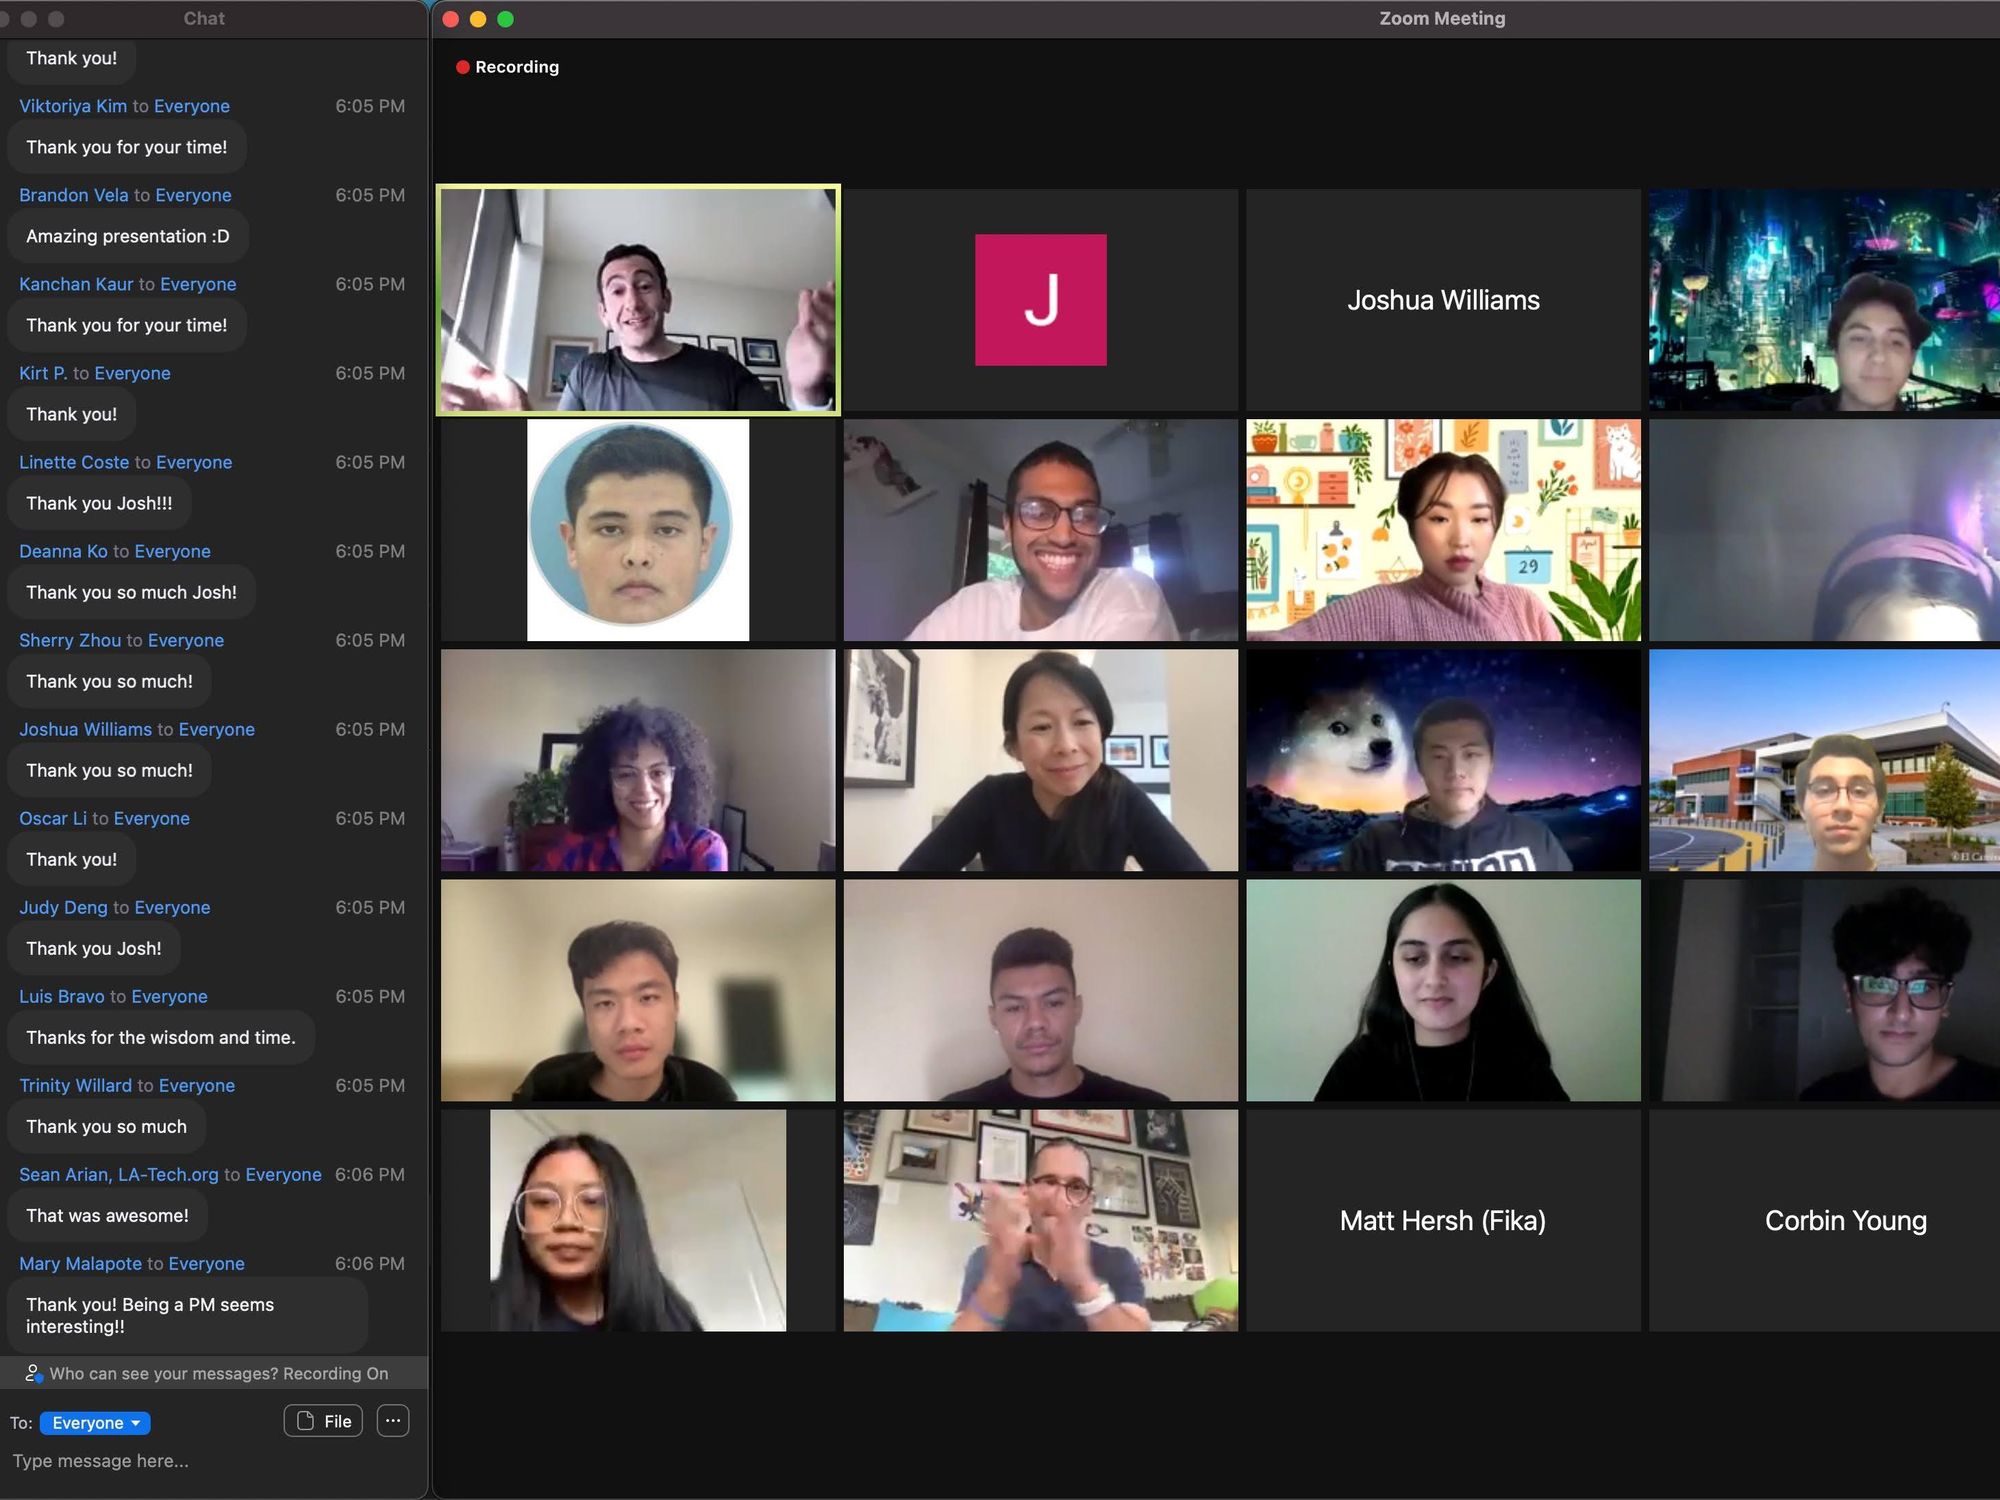Click the Joshua Williams name-only video tile
The height and width of the screenshot is (1500, 2000).
tap(1443, 300)
